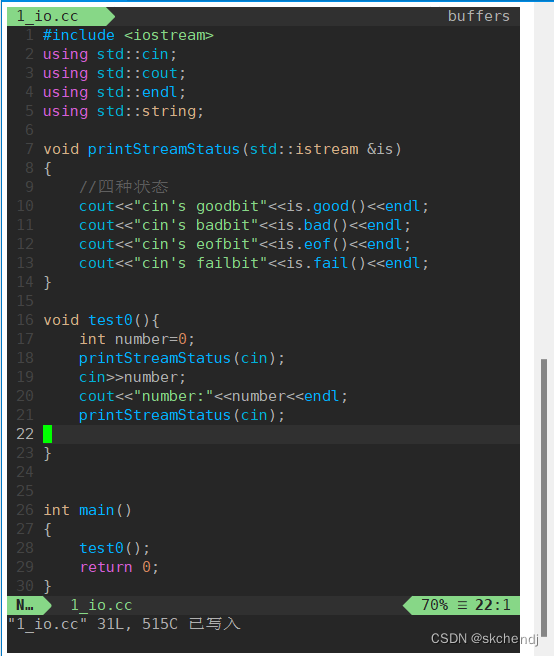Place cursor on using std::cout; line
This screenshot has width=554, height=656.
[x=114, y=73]
